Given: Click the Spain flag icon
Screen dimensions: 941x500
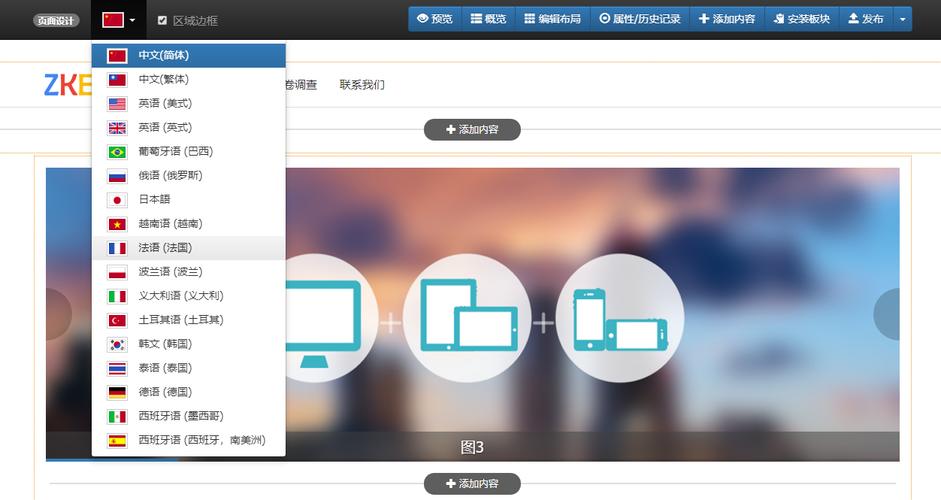Looking at the screenshot, I should 117,440.
